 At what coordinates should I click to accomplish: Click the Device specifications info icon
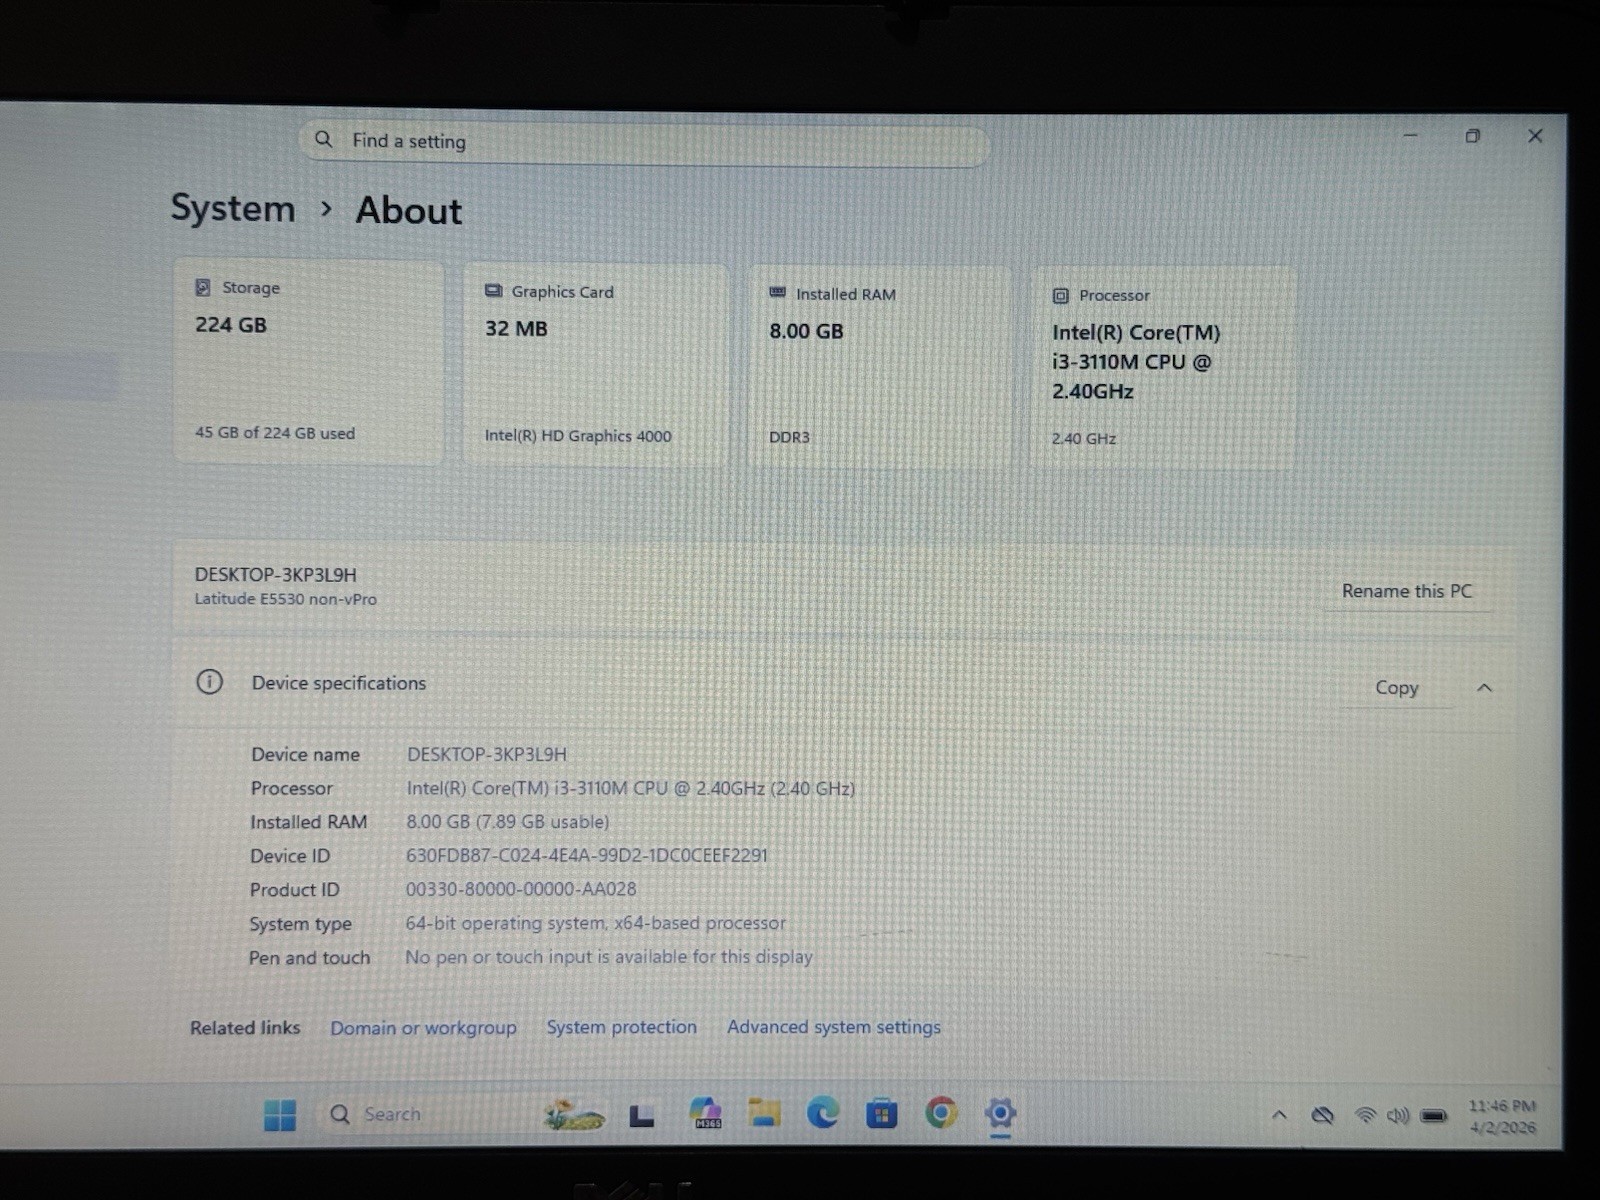coord(209,682)
